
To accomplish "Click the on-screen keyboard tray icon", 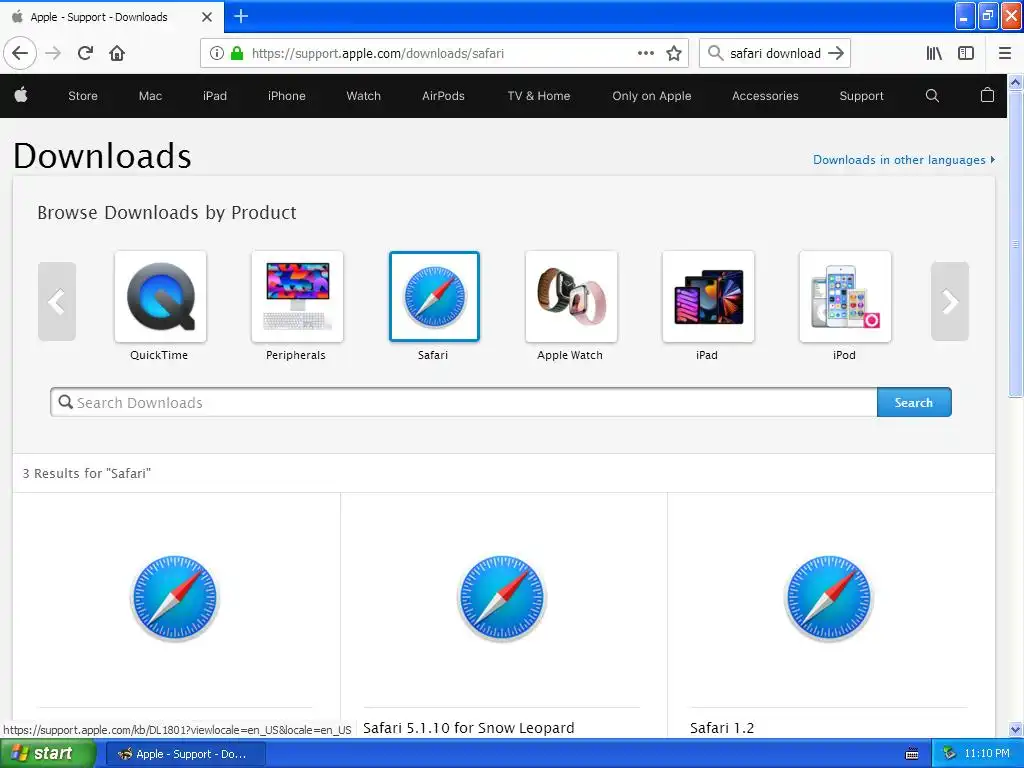I will click(x=912, y=754).
